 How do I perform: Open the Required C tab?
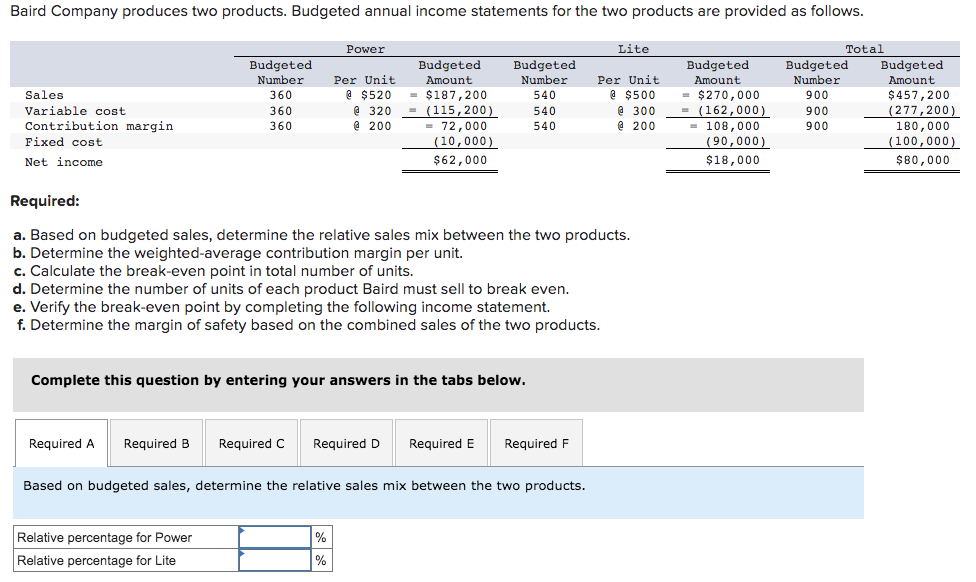pyautogui.click(x=251, y=443)
